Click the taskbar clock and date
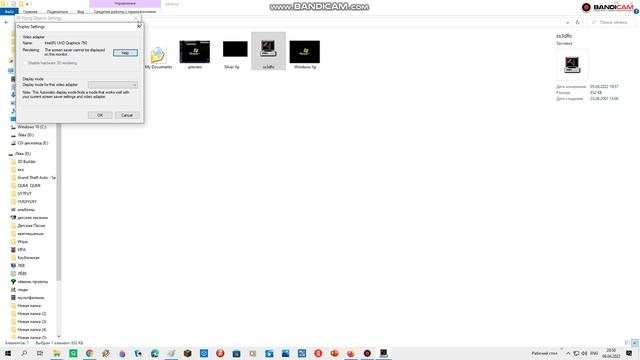640x360 pixels. 611,353
